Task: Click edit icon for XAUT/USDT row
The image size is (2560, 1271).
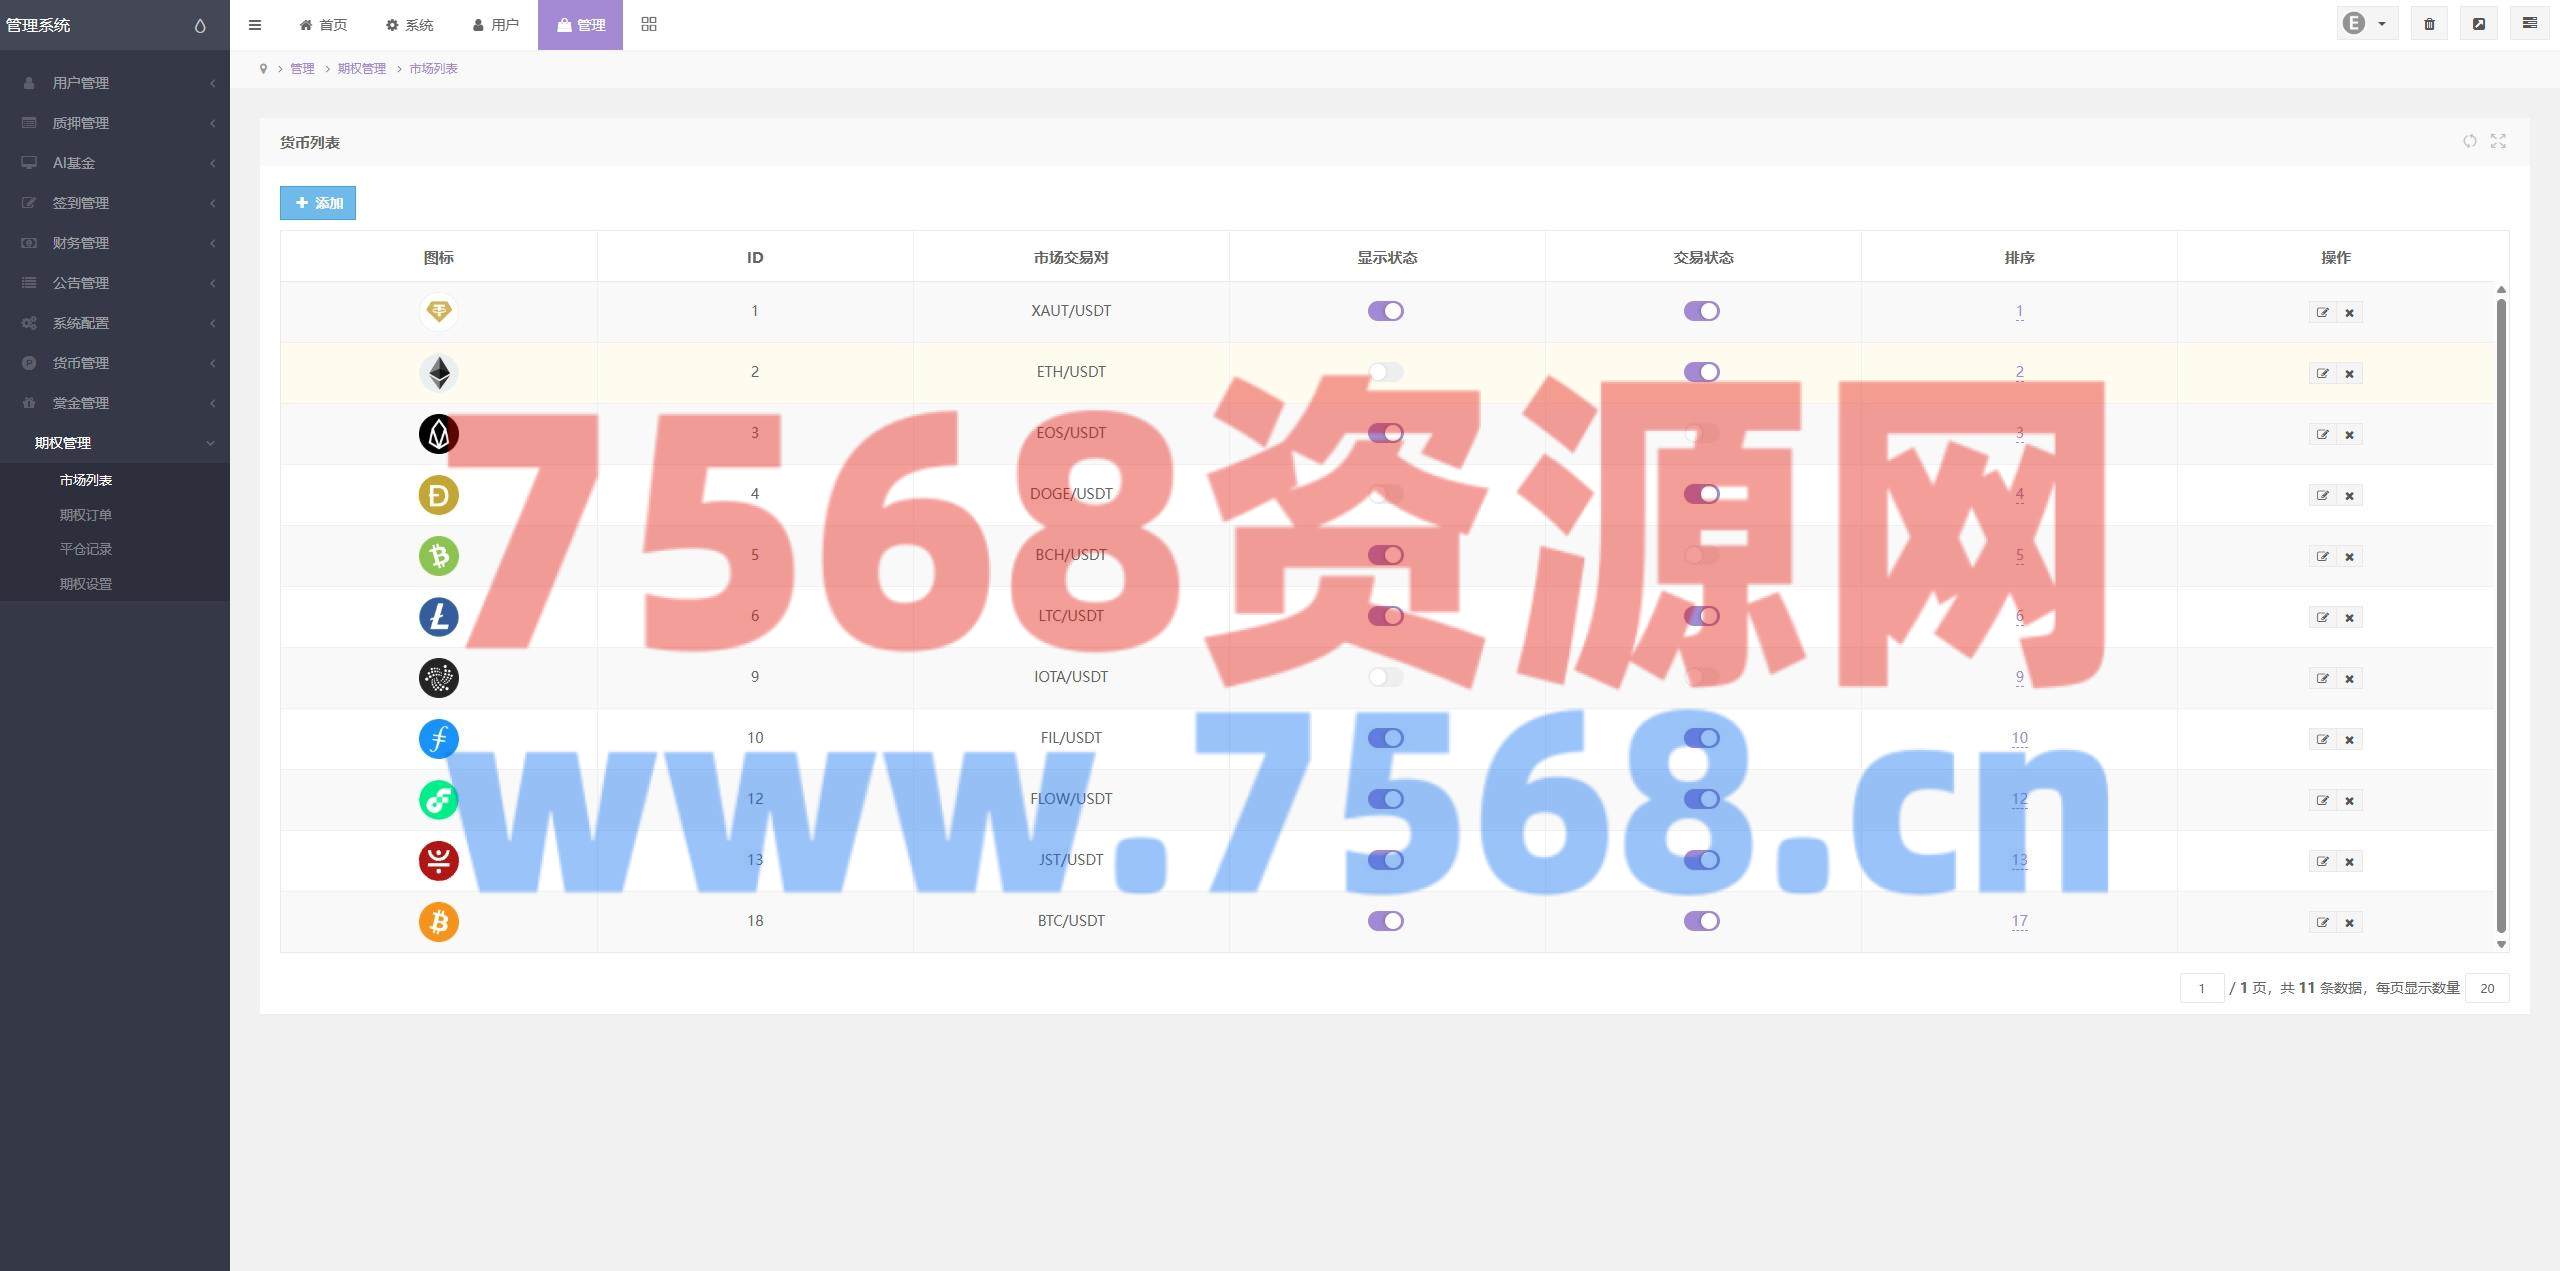Action: (2322, 312)
